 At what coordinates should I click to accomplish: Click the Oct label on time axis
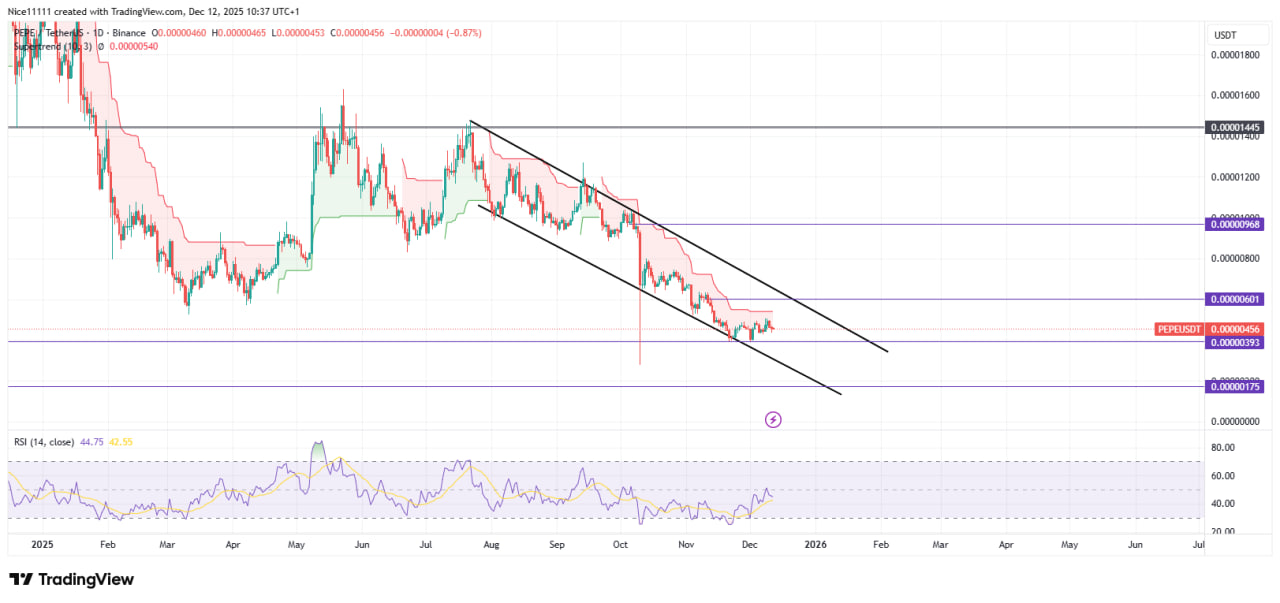coord(620,545)
